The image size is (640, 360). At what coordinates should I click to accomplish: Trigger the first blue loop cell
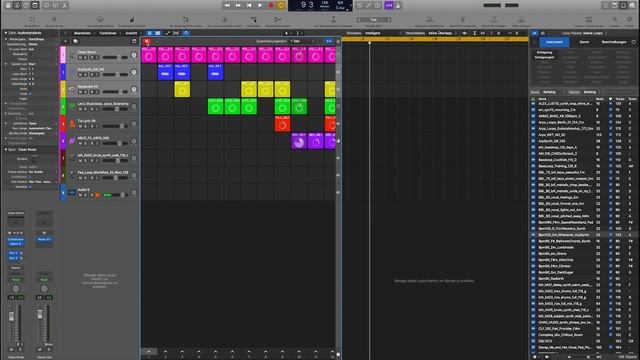coord(165,72)
